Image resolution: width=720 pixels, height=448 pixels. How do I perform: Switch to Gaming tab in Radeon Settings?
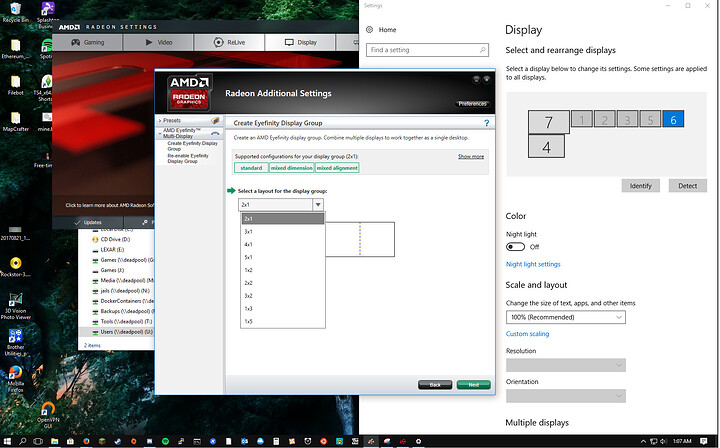click(88, 42)
